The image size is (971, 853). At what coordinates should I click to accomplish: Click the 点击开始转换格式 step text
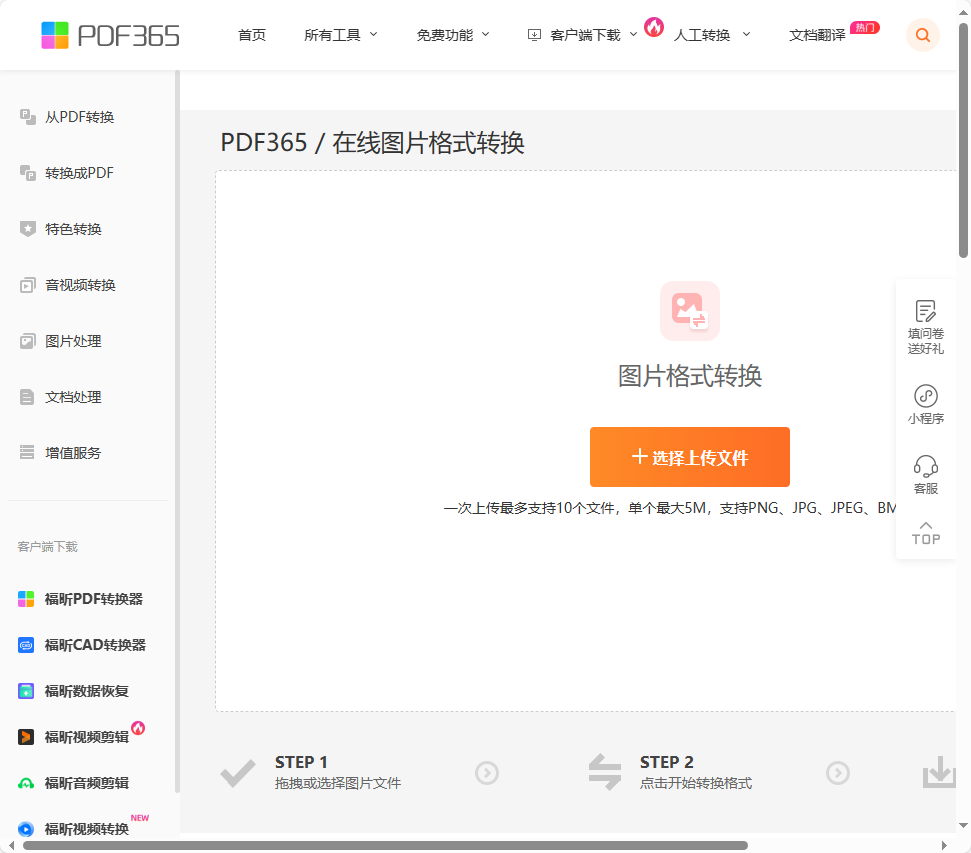(696, 783)
